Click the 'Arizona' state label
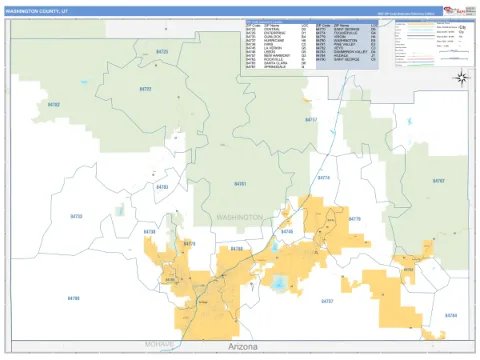This screenshot has width=480, height=360. point(243,347)
